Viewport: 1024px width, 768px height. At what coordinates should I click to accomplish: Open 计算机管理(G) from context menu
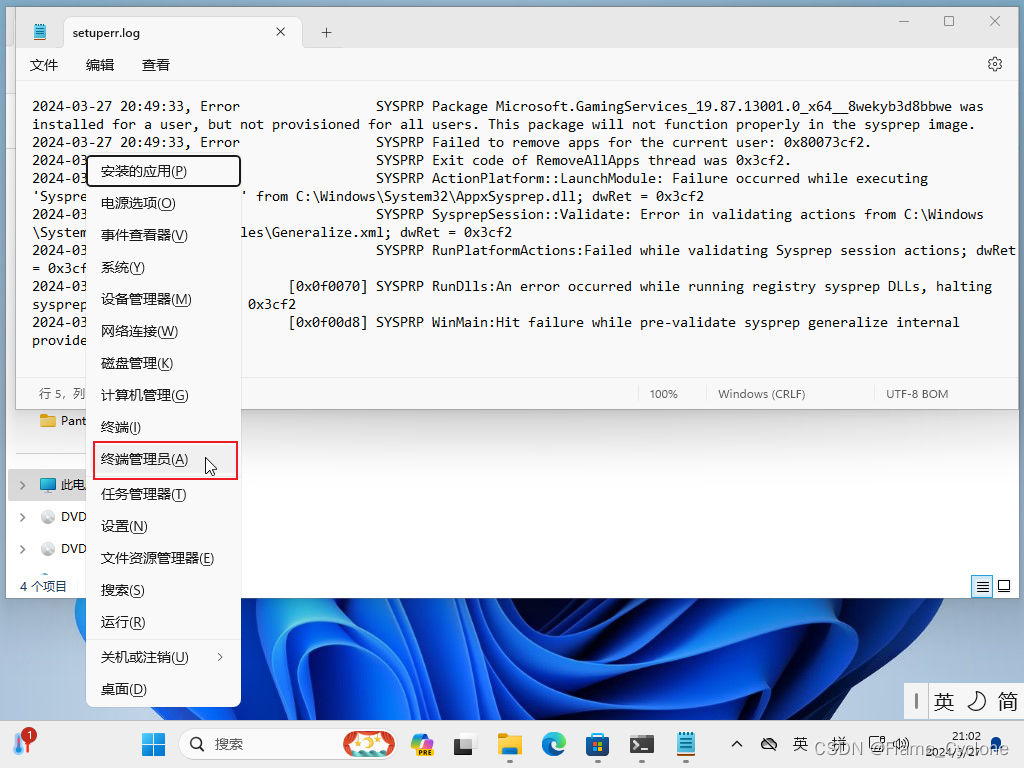[x=163, y=395]
